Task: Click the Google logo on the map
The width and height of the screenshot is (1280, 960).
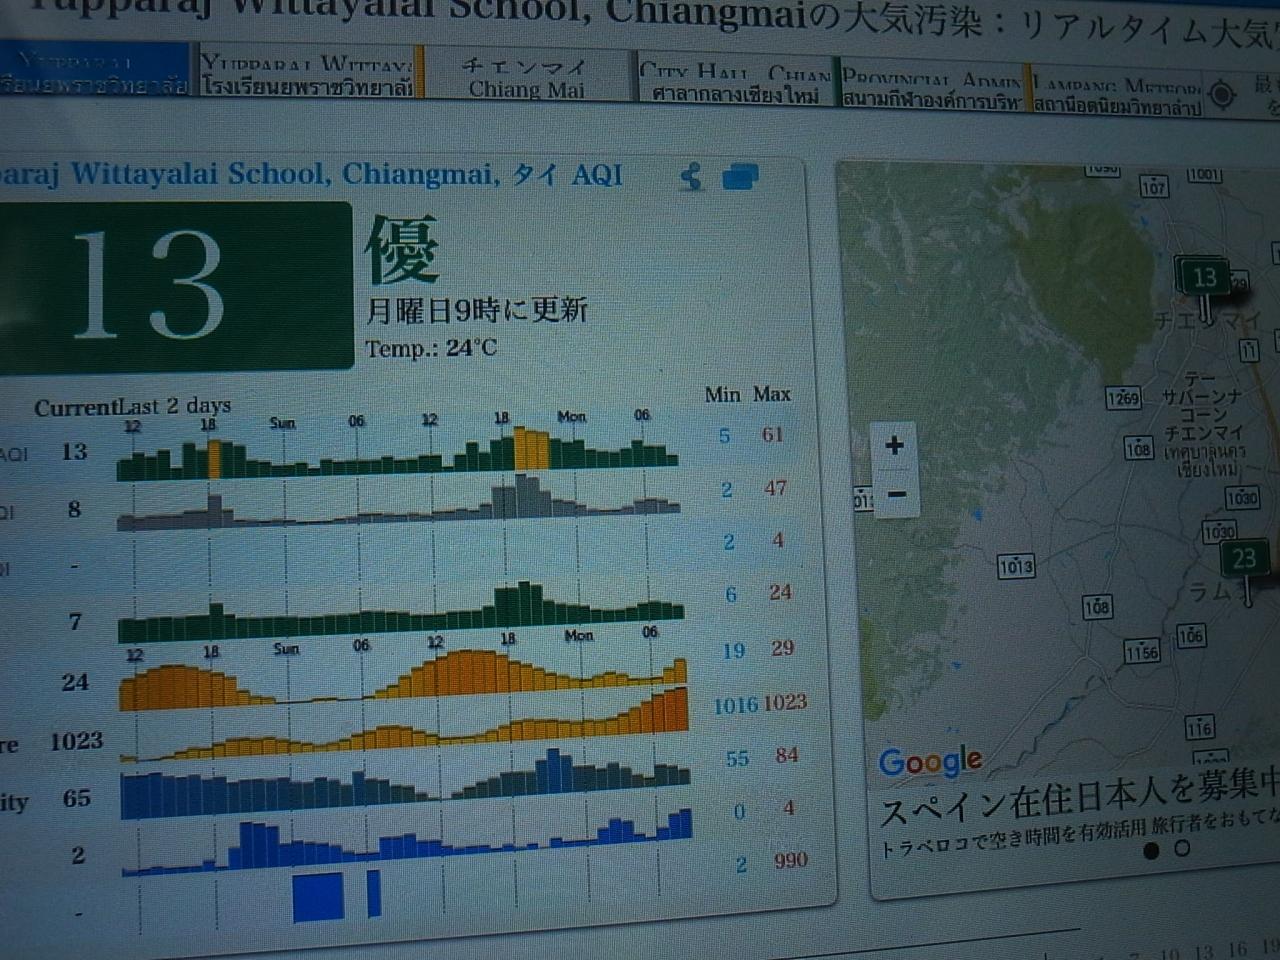Action: click(930, 763)
